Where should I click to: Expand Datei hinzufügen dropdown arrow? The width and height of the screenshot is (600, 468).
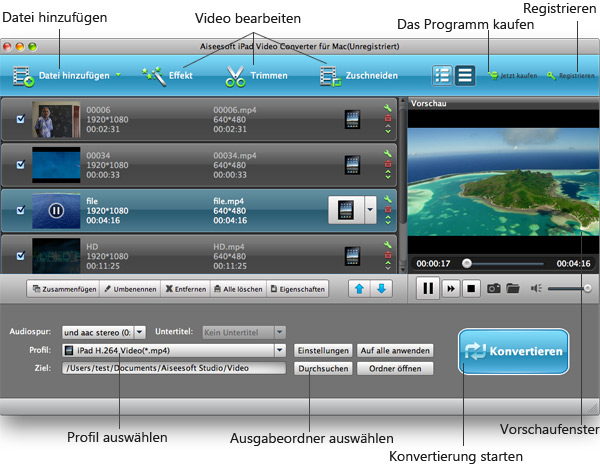[119, 75]
